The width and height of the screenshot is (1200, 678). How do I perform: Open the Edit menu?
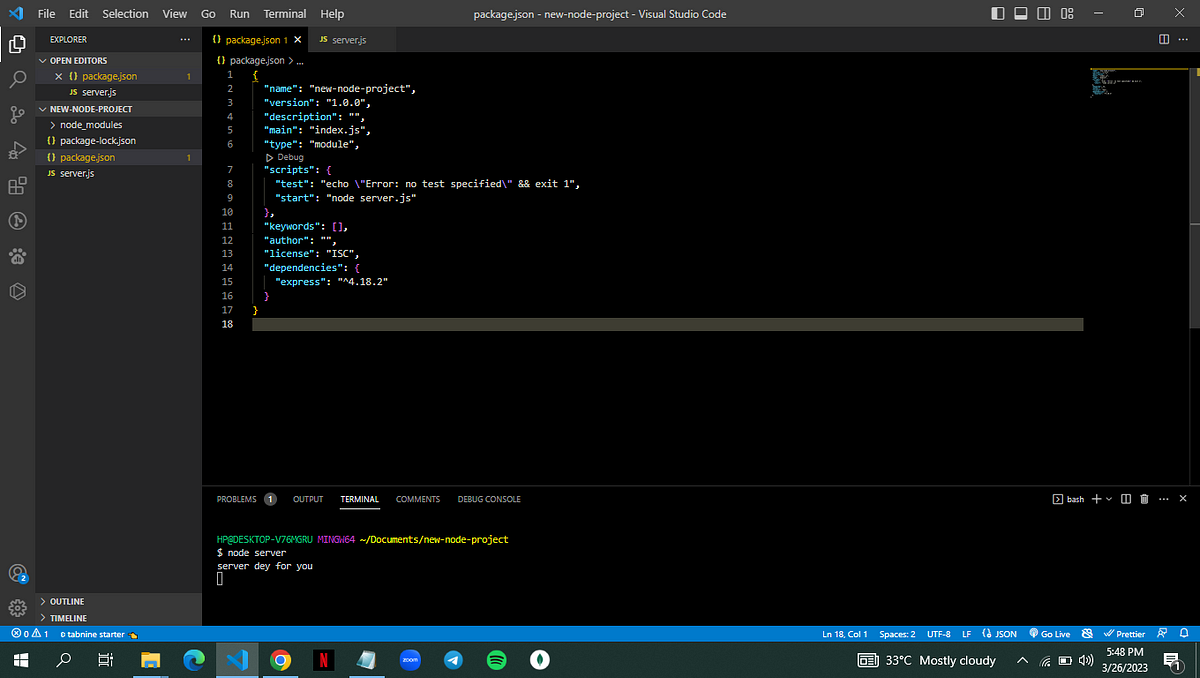tap(79, 14)
